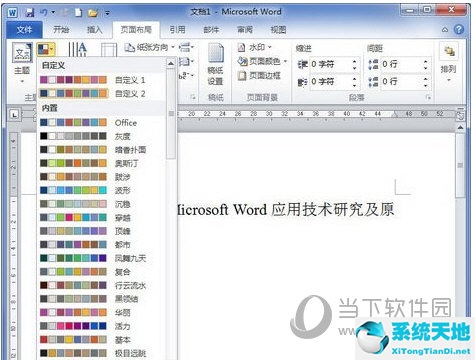The height and width of the screenshot is (360, 475).
Task: Increase left indent with up spinner
Action: (x=355, y=61)
